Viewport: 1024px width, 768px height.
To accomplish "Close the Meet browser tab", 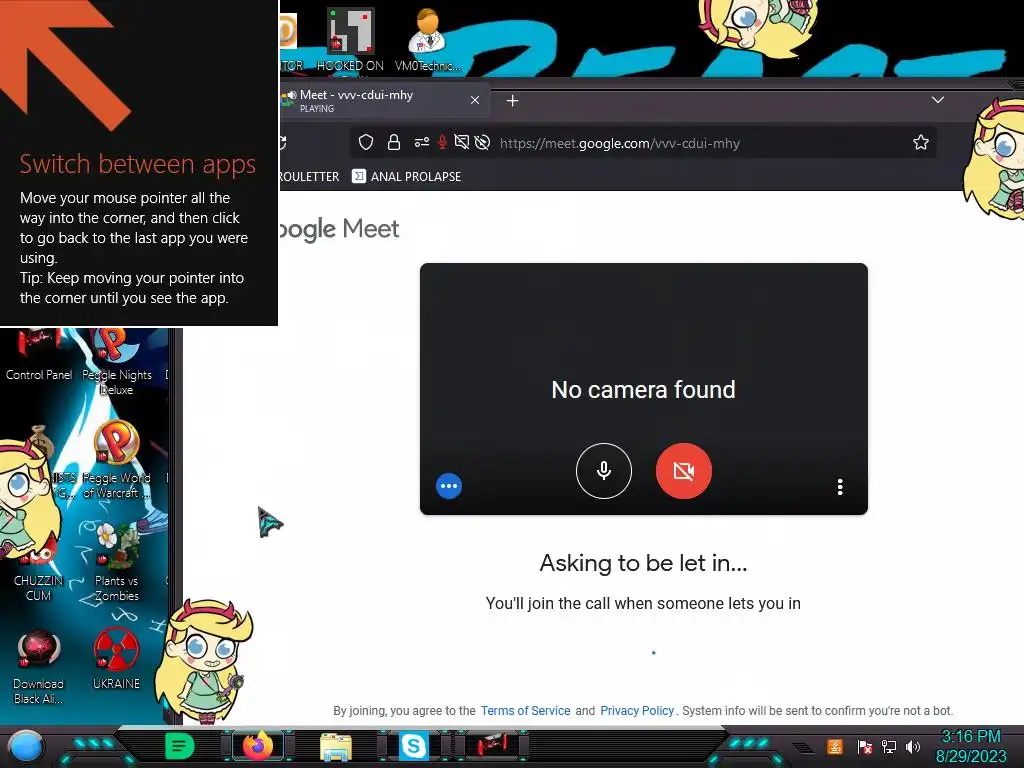I will pos(475,100).
